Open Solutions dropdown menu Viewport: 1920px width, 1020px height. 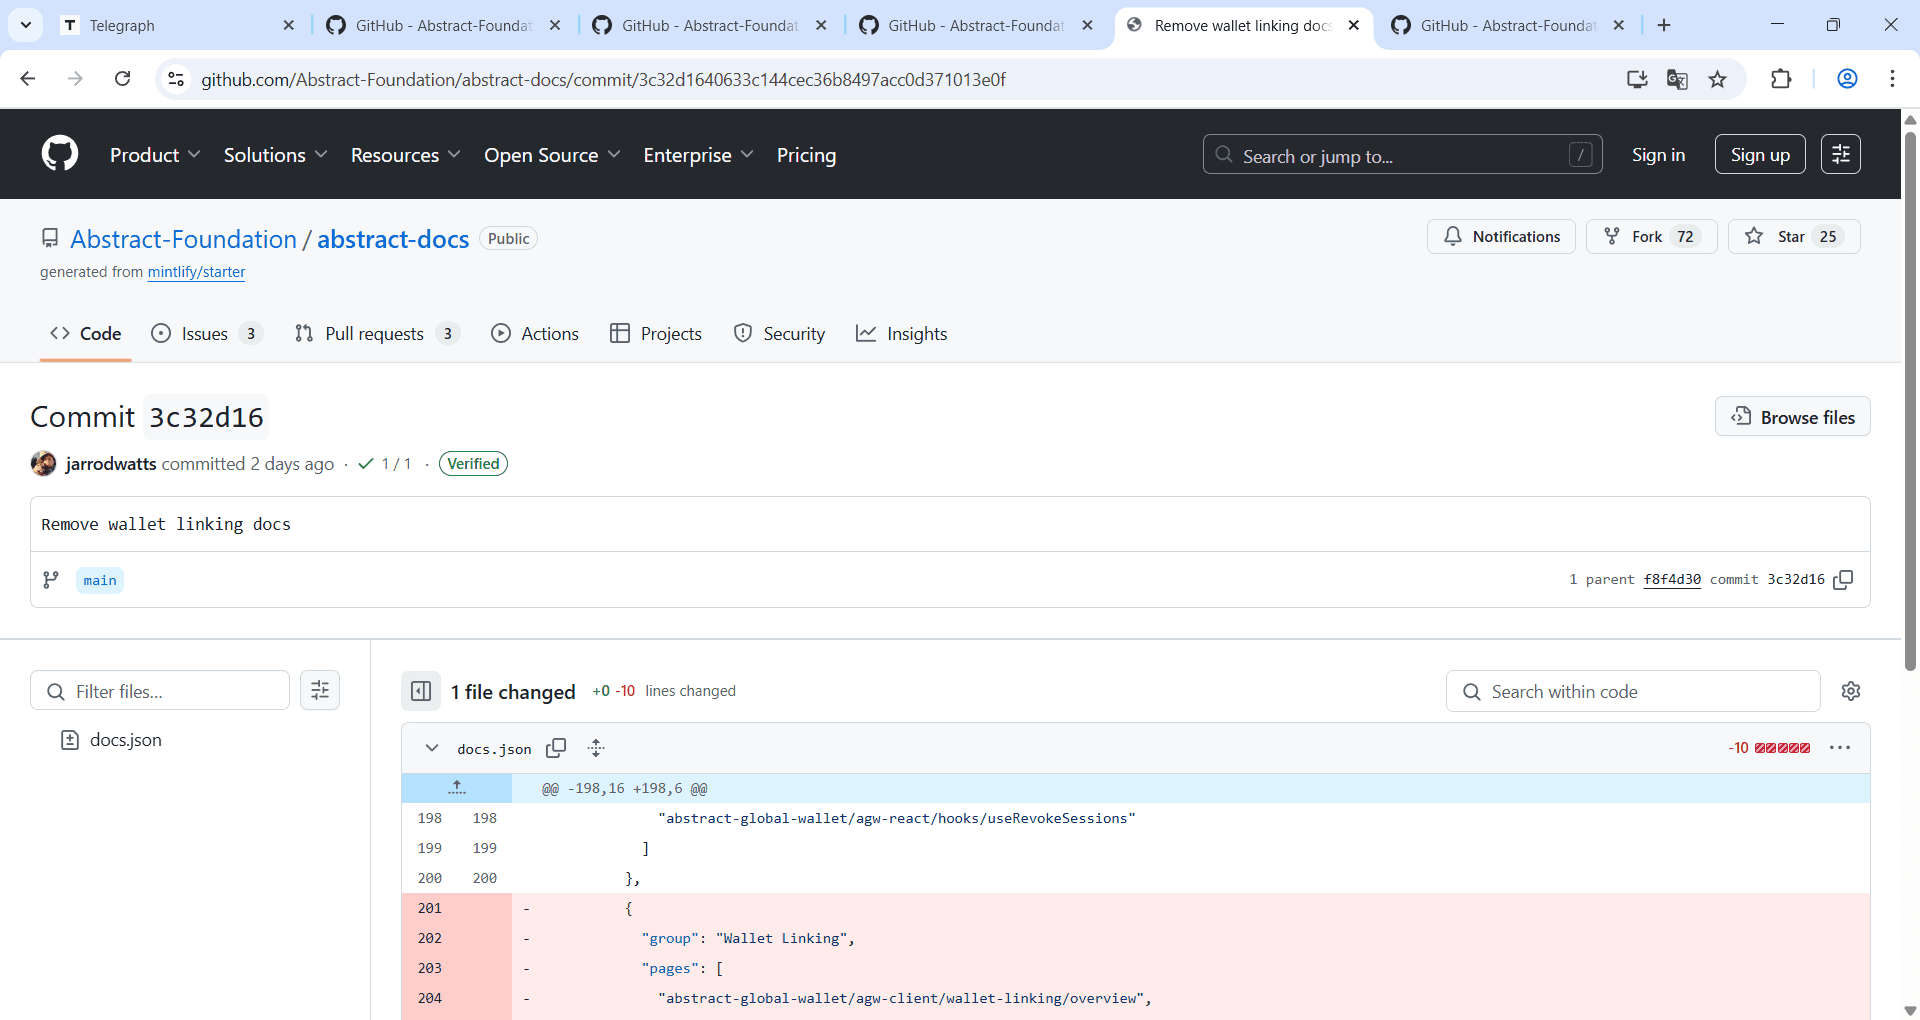coord(275,155)
